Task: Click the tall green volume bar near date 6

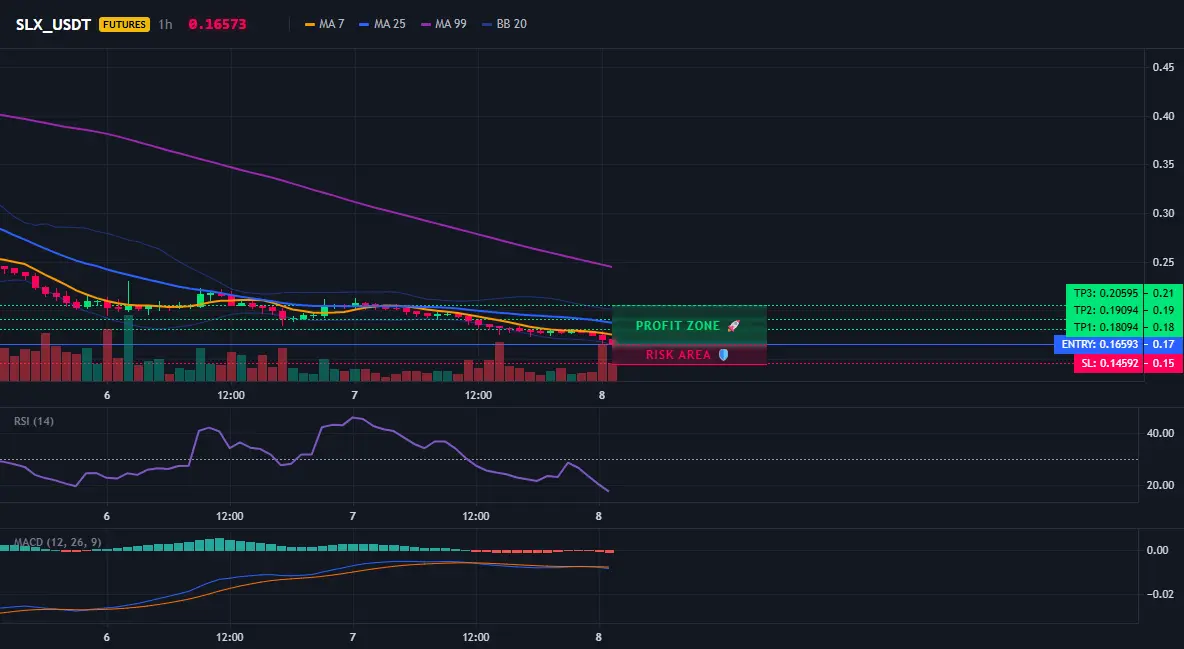Action: pos(128,348)
